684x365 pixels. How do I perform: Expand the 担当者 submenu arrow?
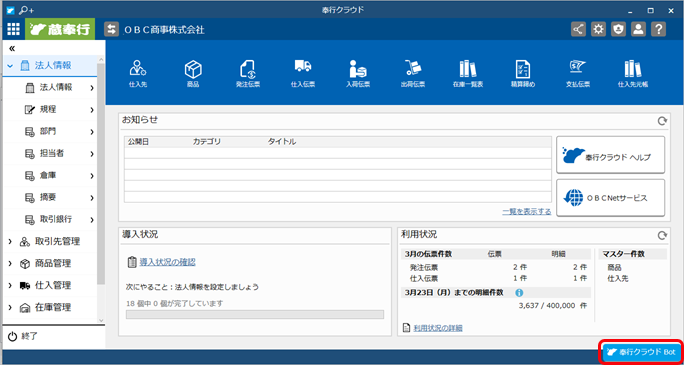(x=92, y=154)
